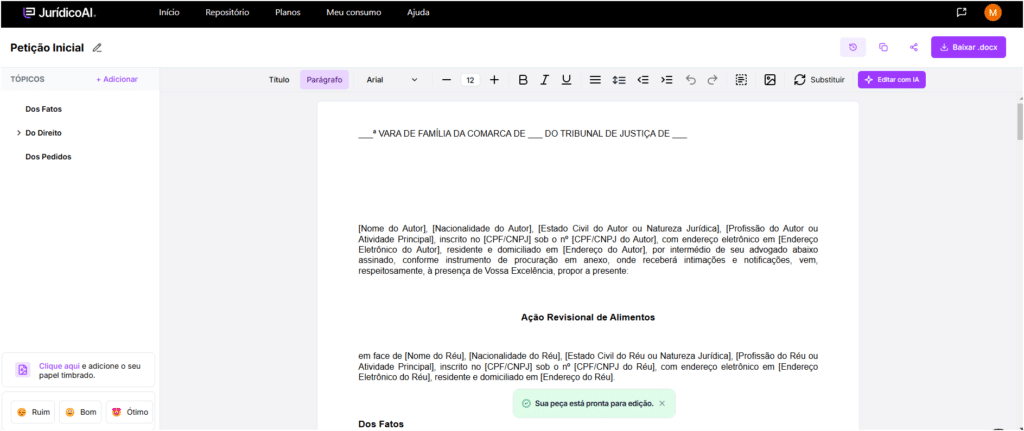Toggle italic formatting

pos(545,80)
